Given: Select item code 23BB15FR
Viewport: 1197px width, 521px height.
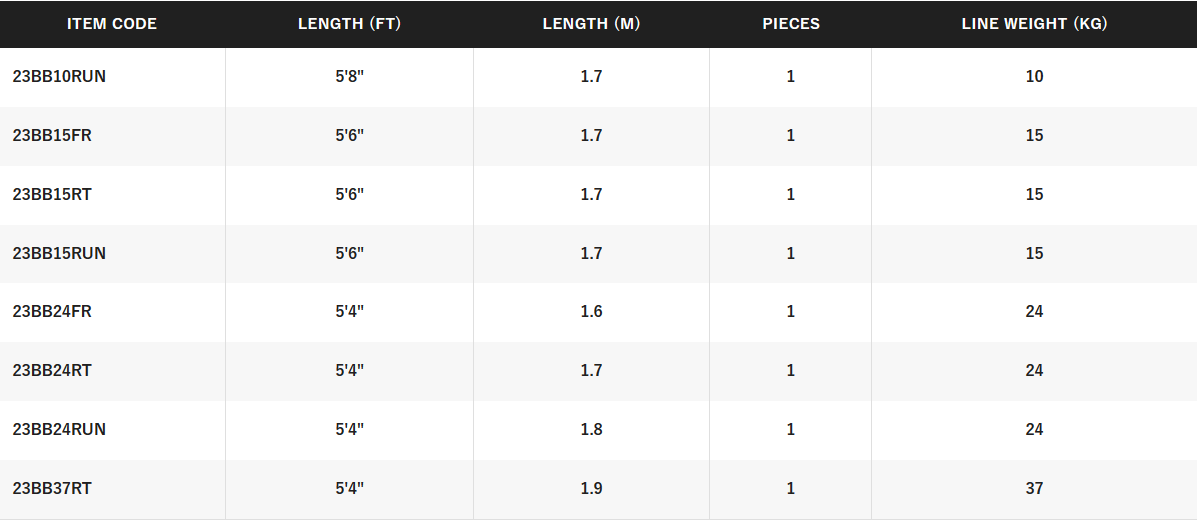Looking at the screenshot, I should pyautogui.click(x=52, y=136).
